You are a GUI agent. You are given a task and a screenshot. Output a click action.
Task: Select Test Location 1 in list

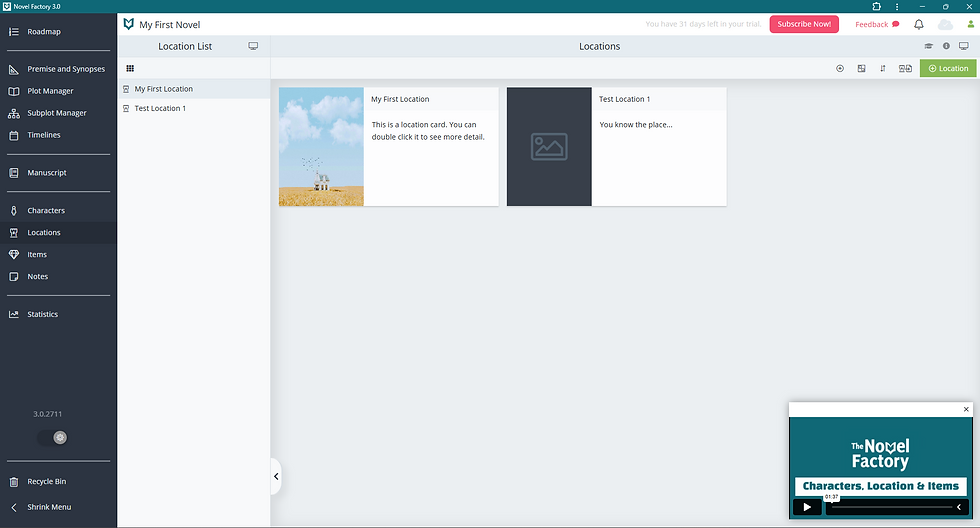(x=194, y=108)
